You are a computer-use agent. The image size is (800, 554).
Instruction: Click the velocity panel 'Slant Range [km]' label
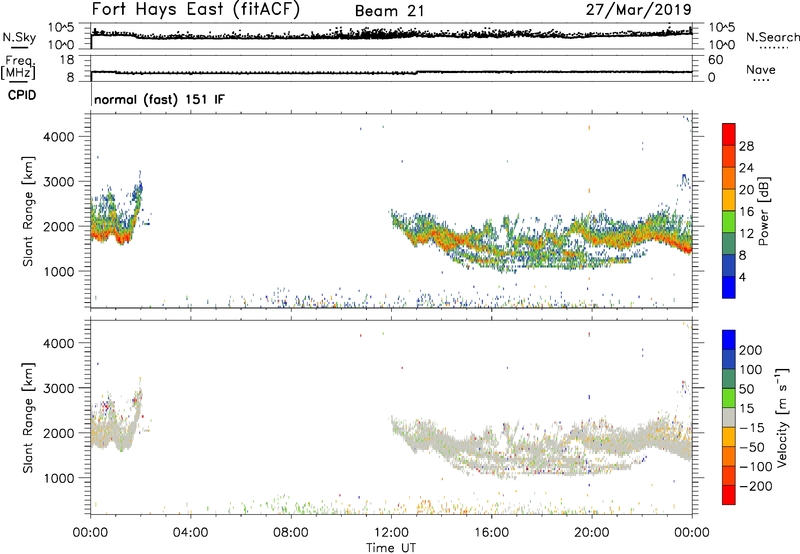click(28, 417)
